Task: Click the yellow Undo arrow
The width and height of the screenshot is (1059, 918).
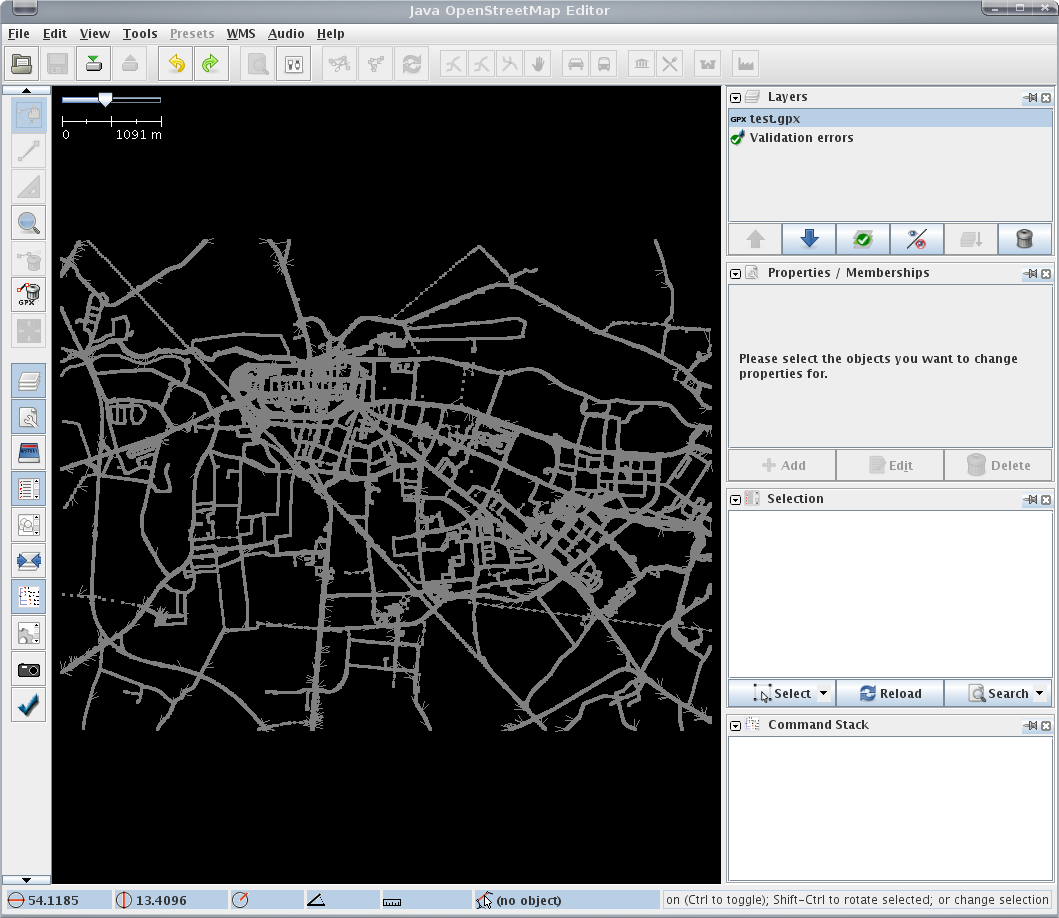Action: click(x=176, y=64)
